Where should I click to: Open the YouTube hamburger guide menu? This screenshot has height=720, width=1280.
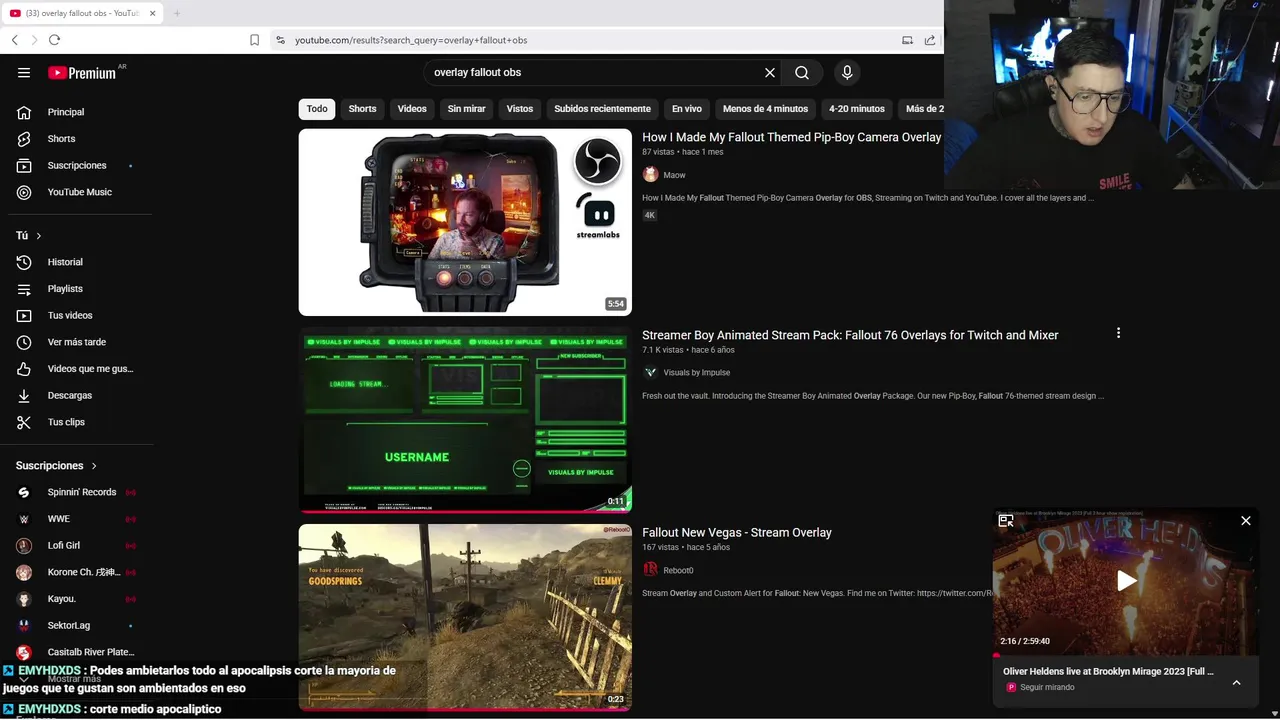click(x=24, y=73)
